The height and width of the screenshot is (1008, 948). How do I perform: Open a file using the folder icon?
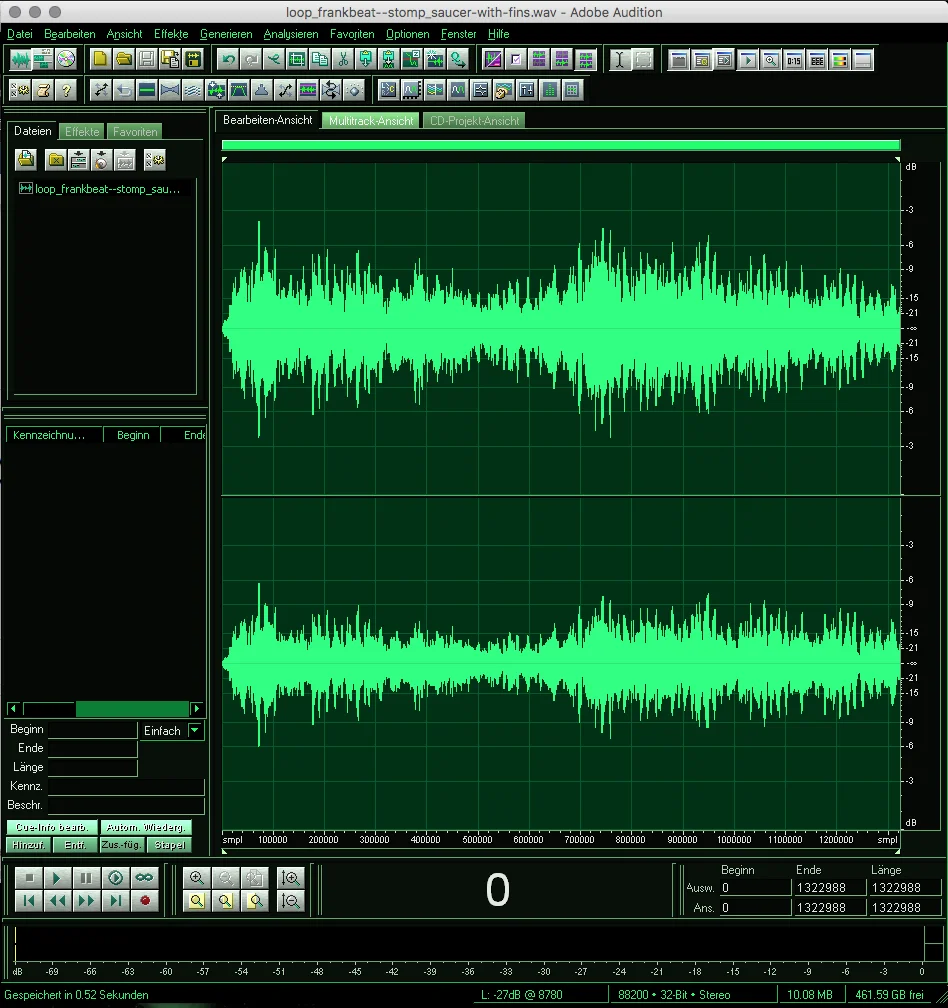(123, 60)
